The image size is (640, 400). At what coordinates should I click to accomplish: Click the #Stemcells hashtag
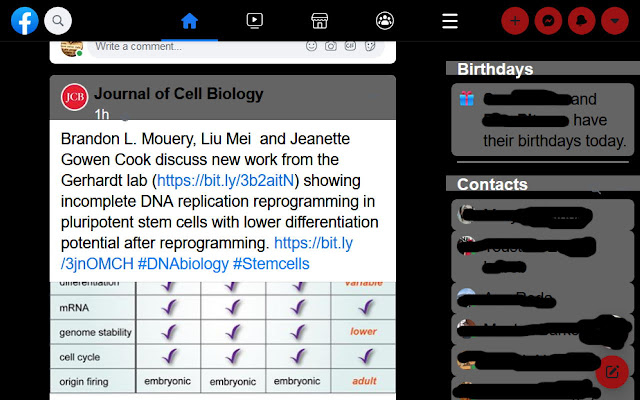(271, 264)
